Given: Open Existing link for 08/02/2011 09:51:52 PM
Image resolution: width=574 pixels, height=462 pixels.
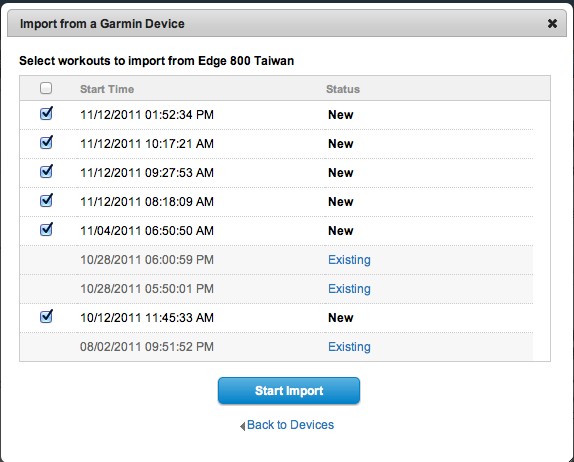Looking at the screenshot, I should tap(349, 347).
